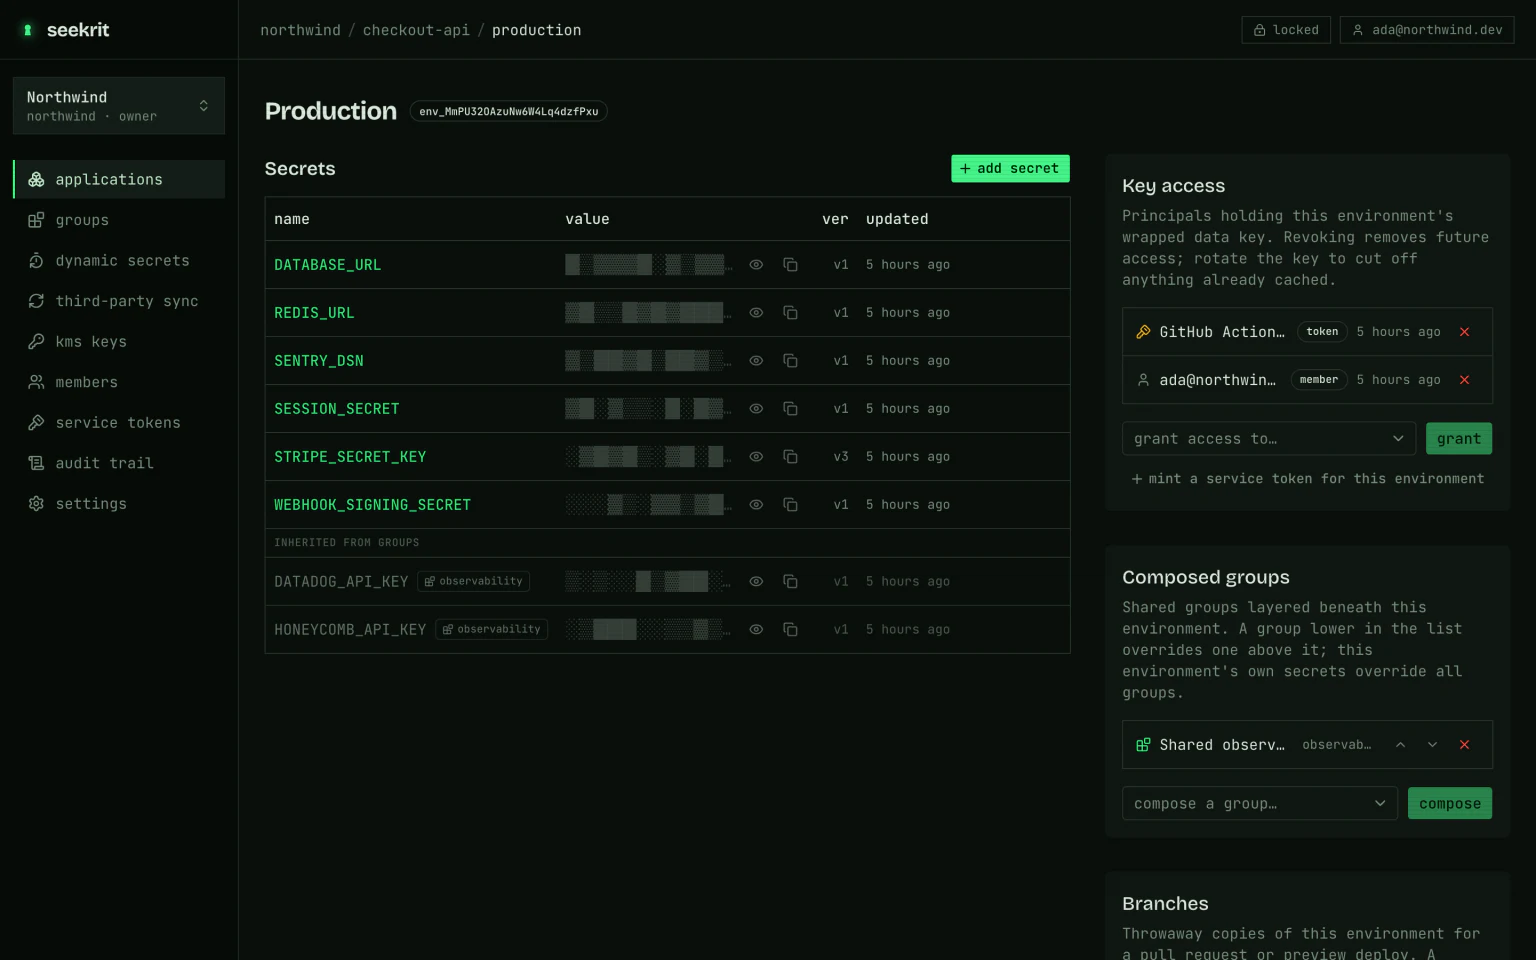
Task: Mint a service token for this environment
Action: 1307,479
